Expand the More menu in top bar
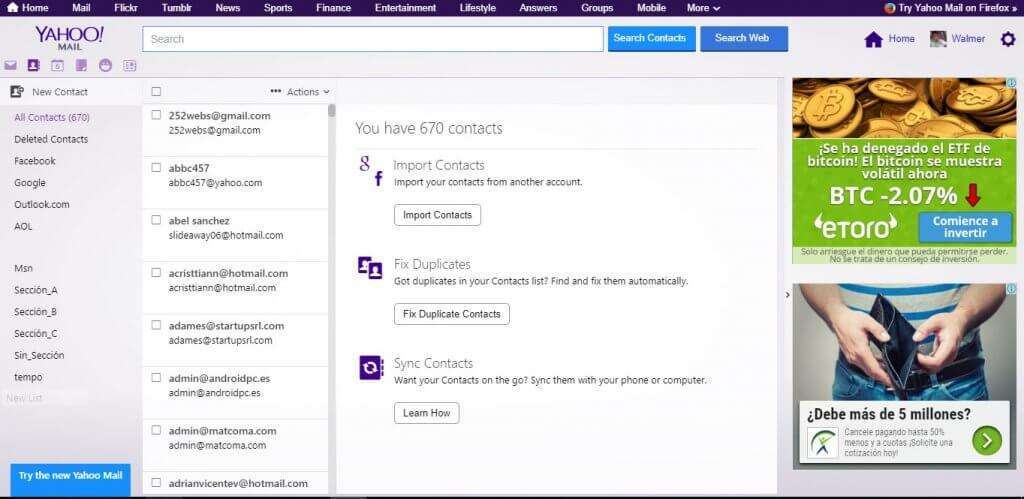The width and height of the screenshot is (1024, 499). [703, 8]
